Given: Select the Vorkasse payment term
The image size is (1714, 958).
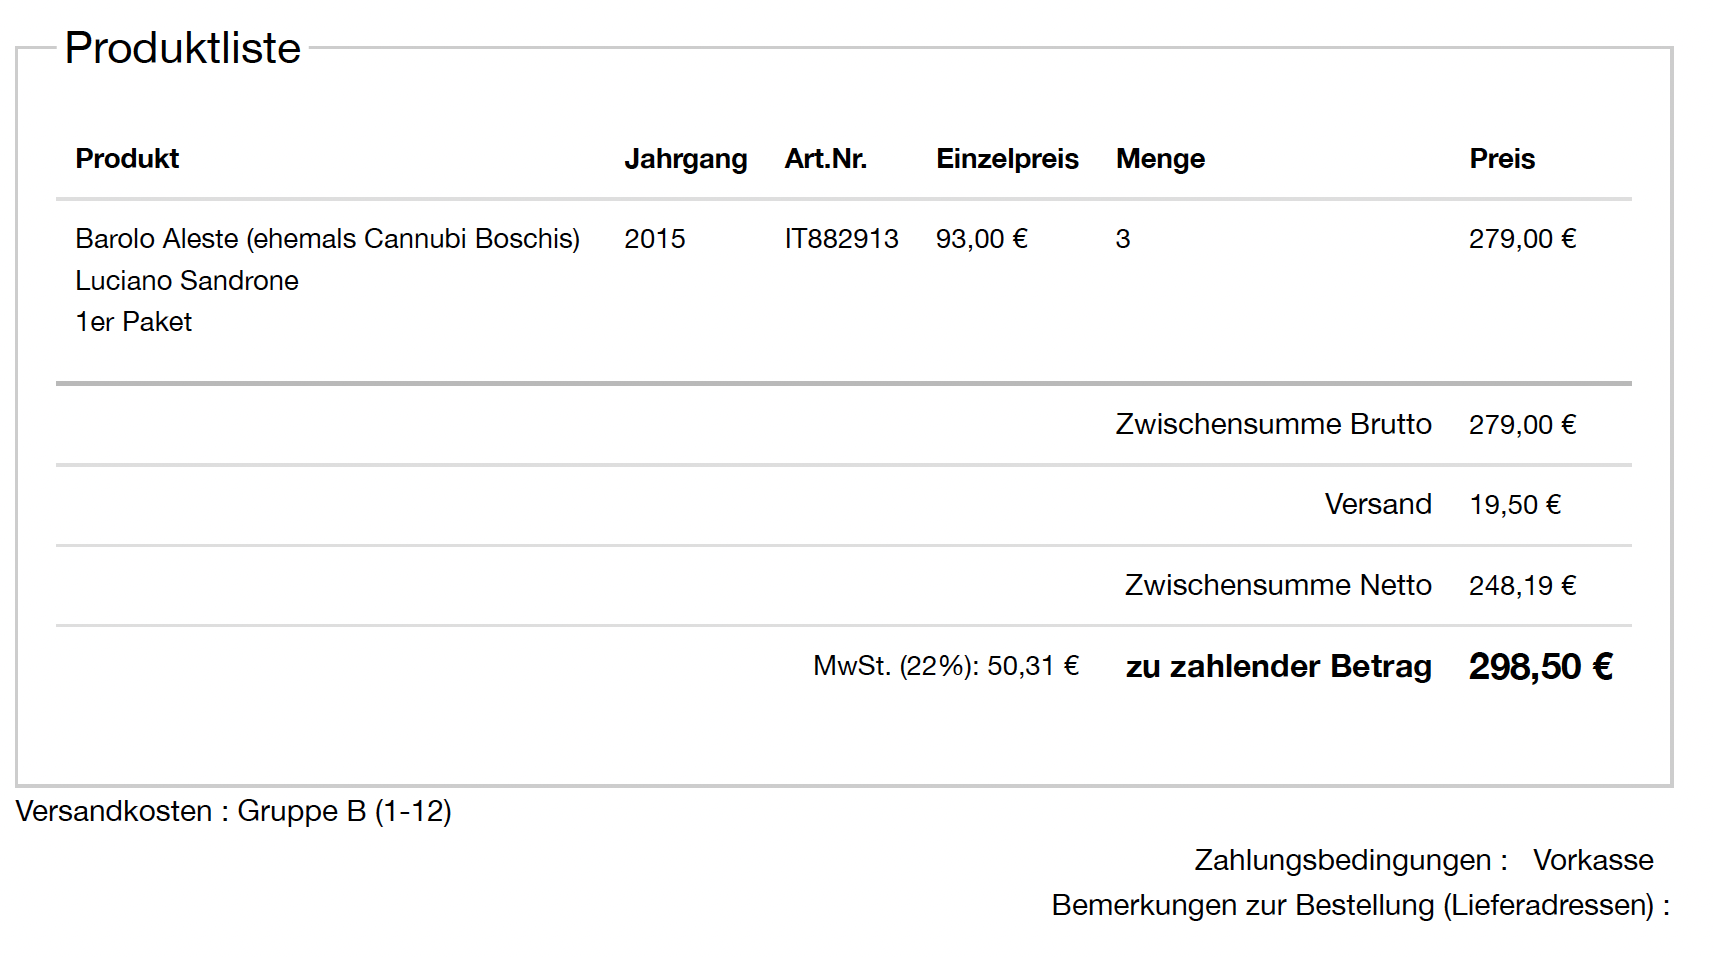Looking at the screenshot, I should [1592, 860].
